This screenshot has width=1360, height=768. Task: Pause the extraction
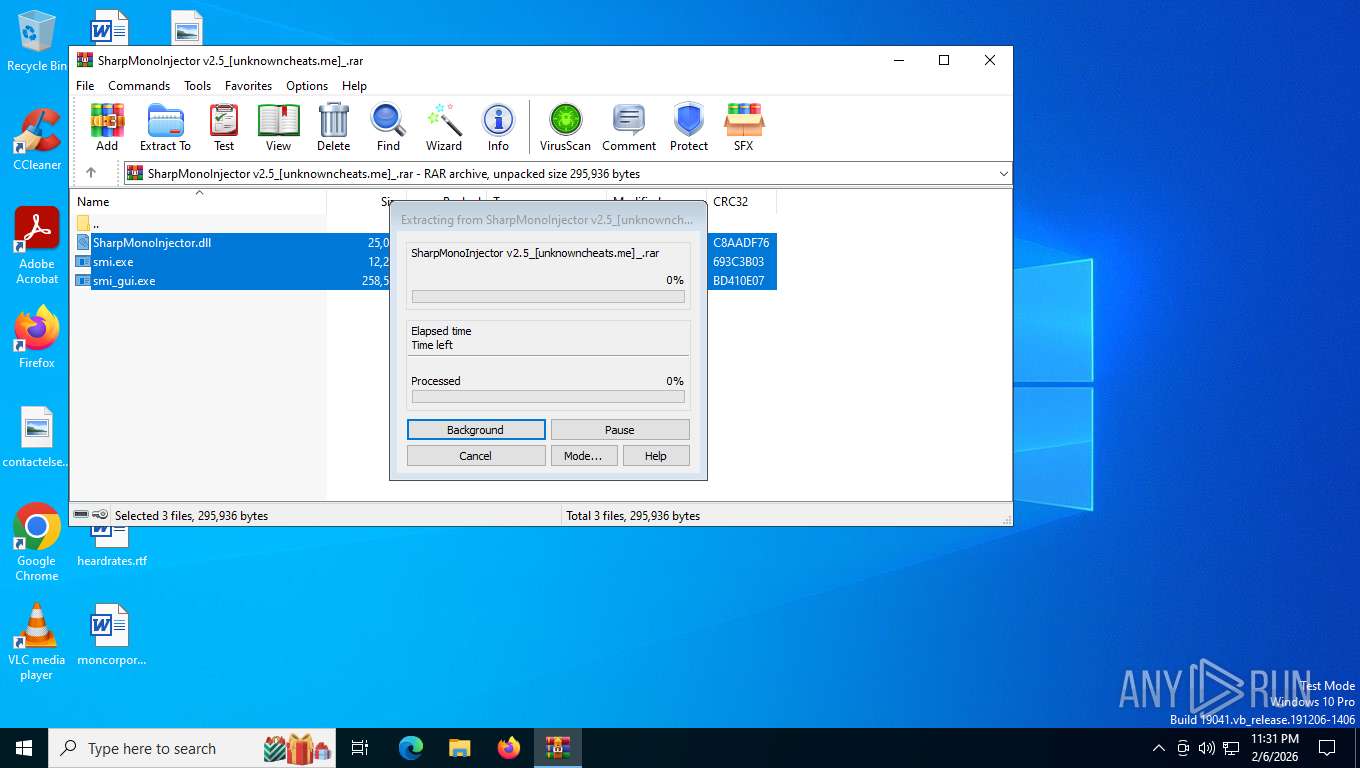(620, 430)
